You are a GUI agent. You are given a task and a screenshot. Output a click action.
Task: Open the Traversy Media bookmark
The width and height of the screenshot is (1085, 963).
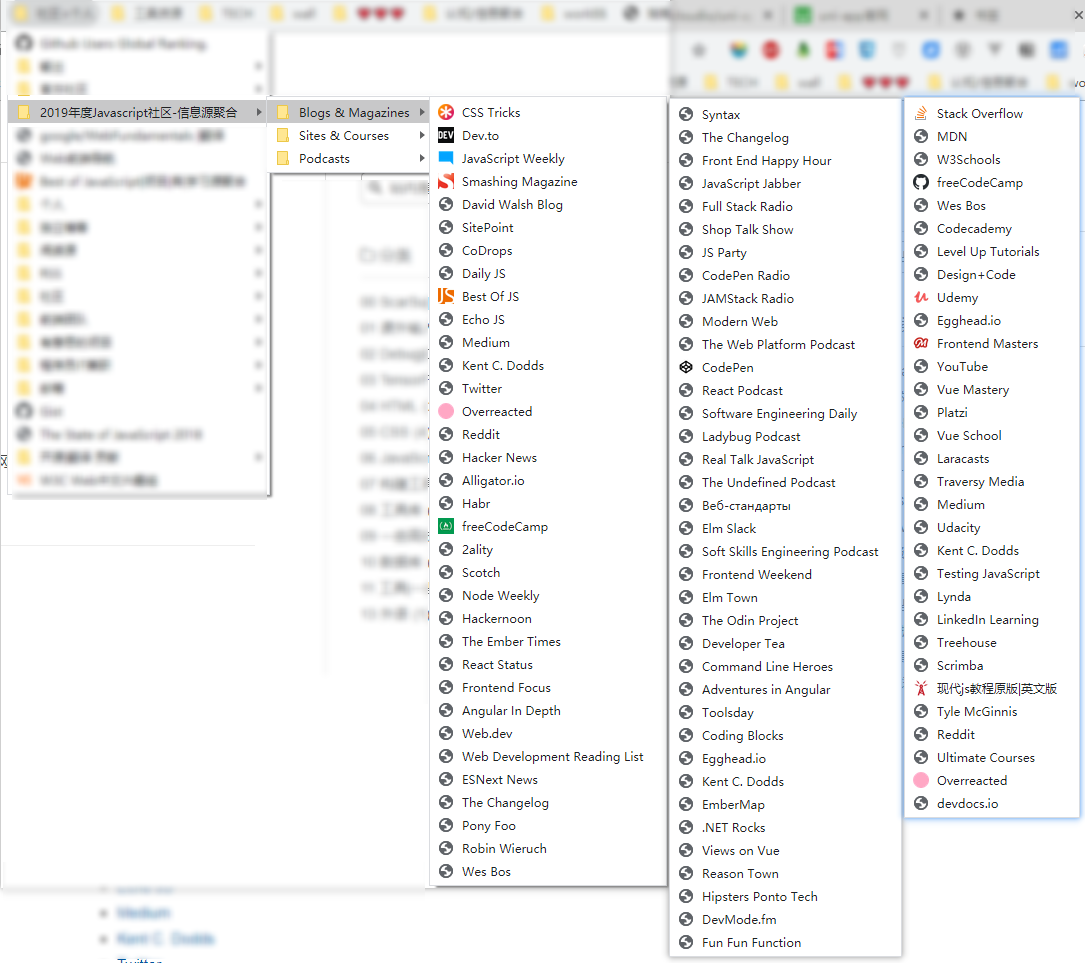(x=992, y=482)
